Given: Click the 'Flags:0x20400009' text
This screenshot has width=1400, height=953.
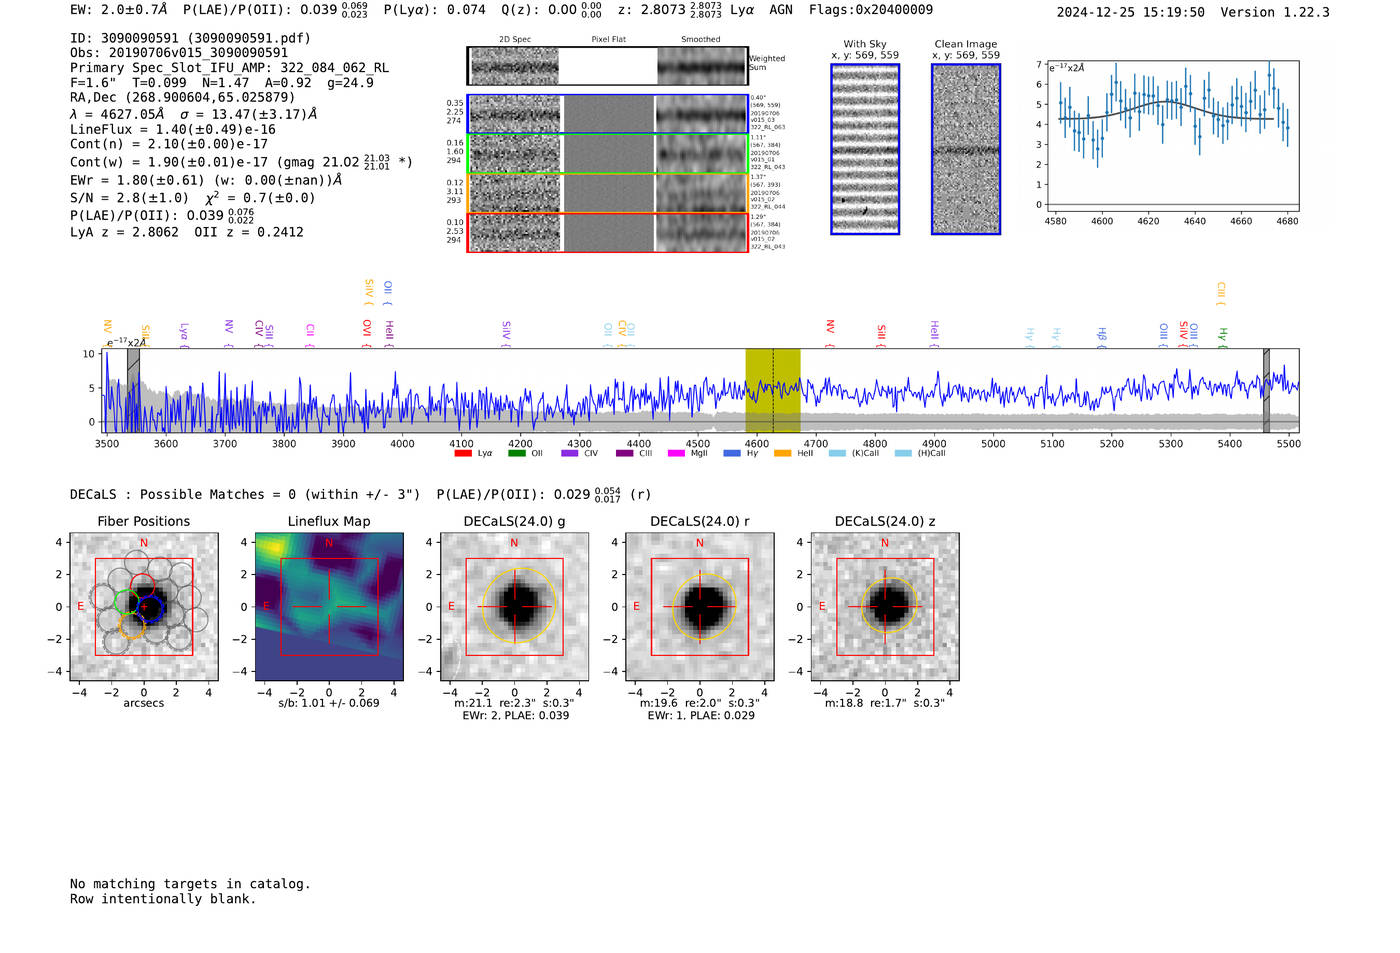Looking at the screenshot, I should [x=871, y=10].
